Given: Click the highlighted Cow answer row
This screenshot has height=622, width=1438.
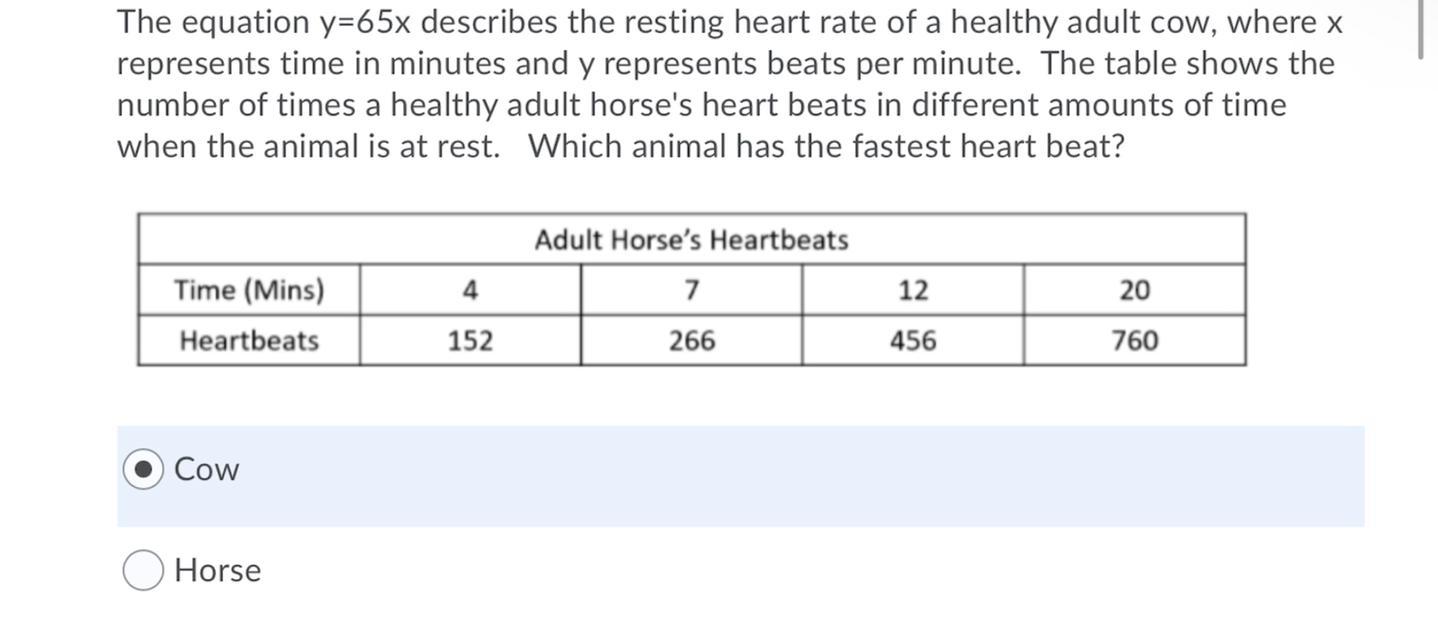Looking at the screenshot, I should click(x=740, y=476).
